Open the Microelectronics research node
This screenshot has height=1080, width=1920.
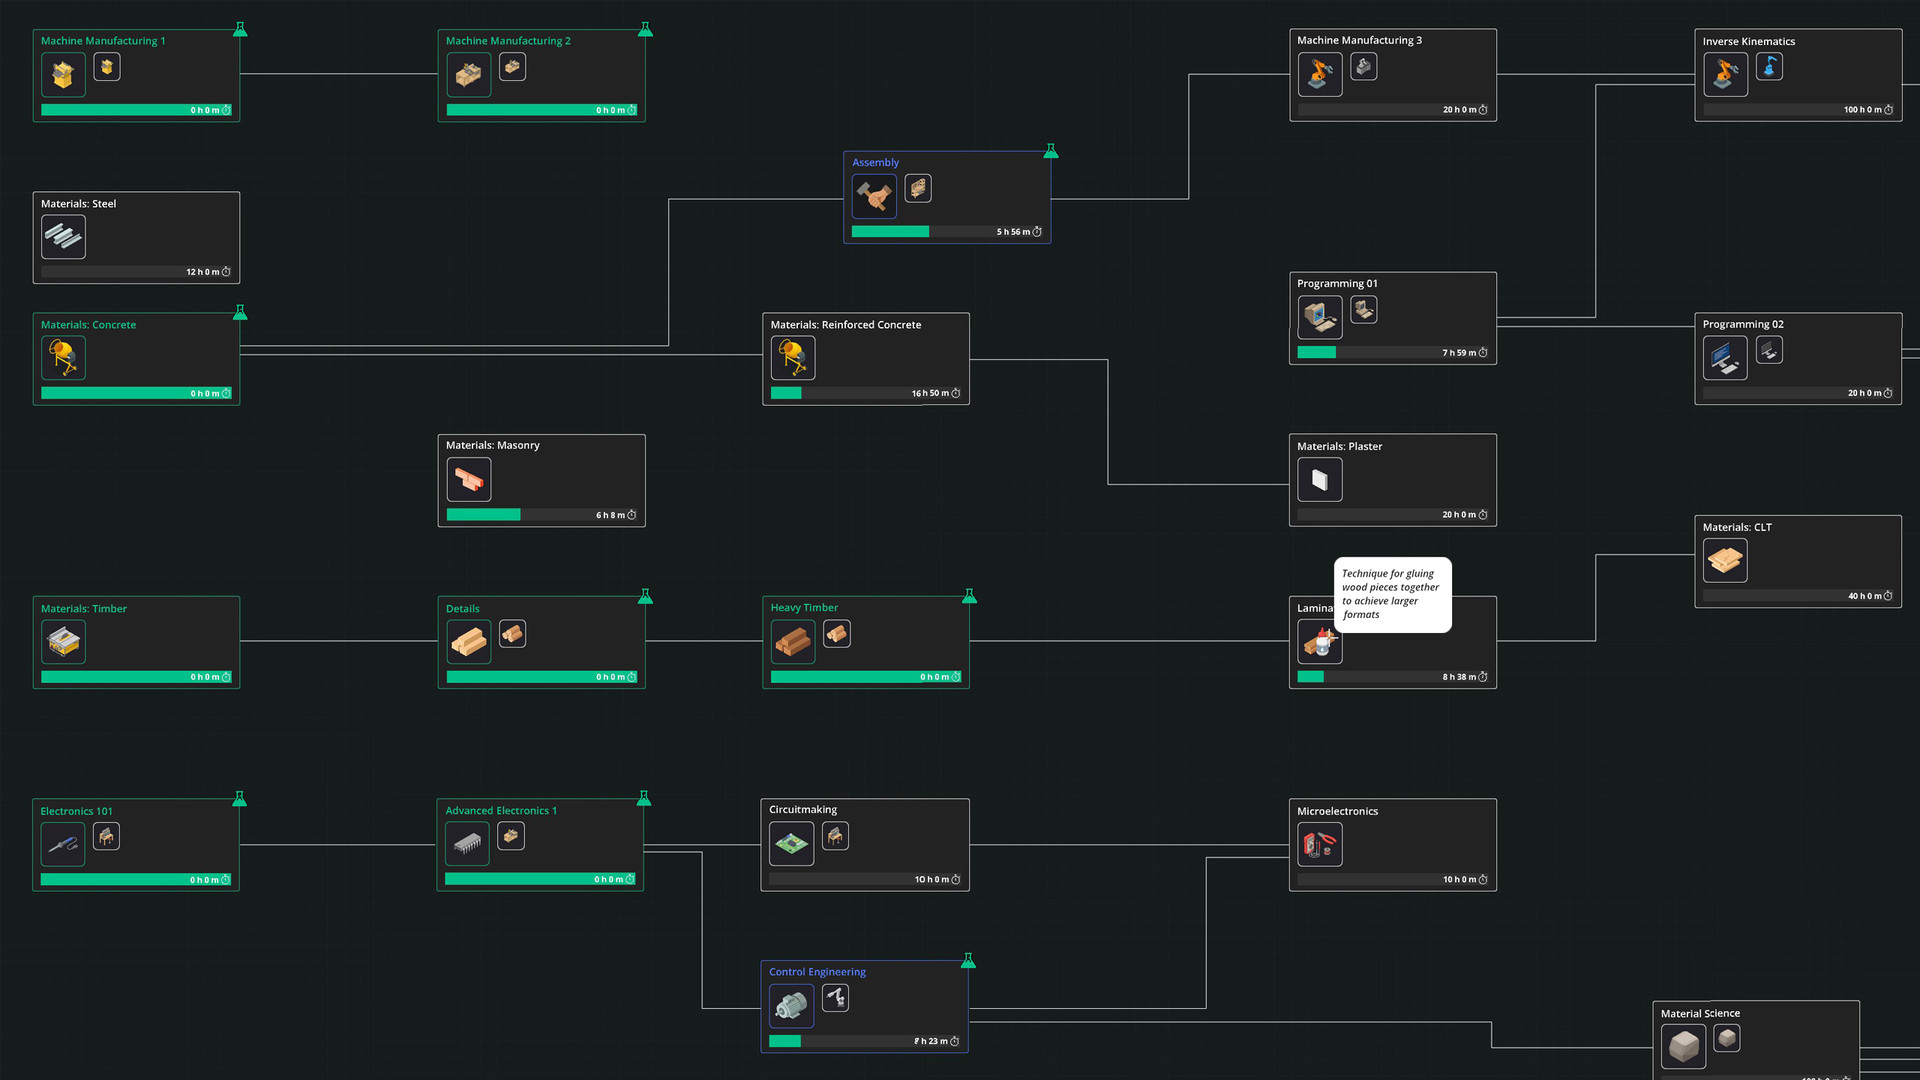point(1392,845)
